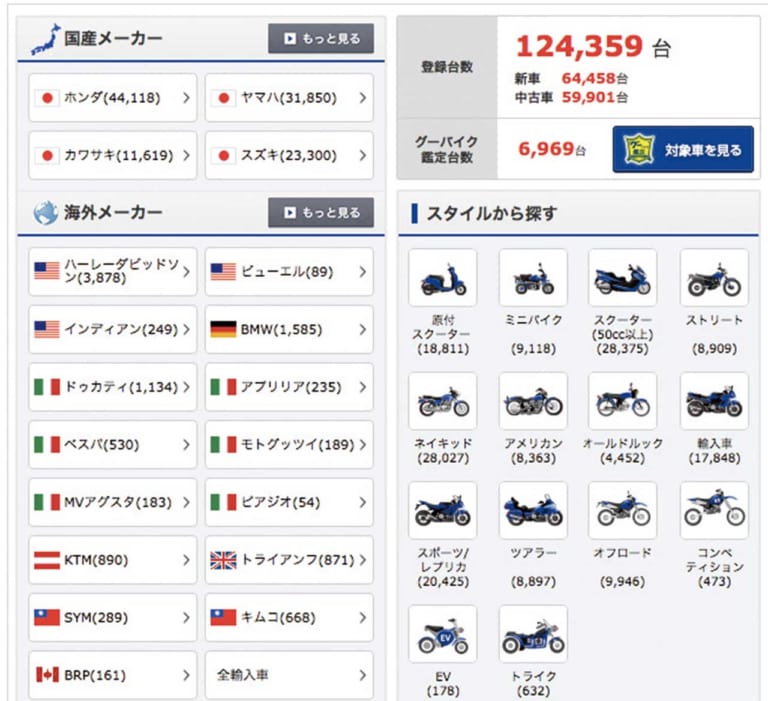768x701 pixels.
Task: Open the ネイキッド bike style icon
Action: tap(442, 401)
